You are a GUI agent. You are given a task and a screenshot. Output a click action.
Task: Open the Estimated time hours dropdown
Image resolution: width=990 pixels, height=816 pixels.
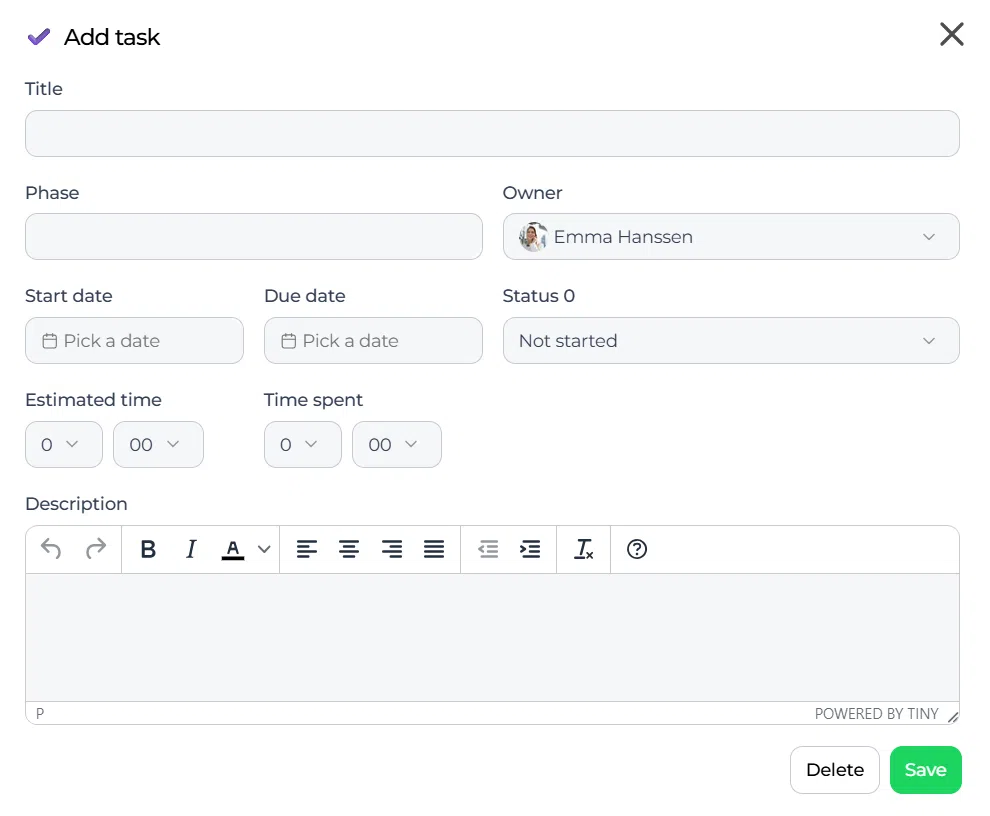coord(64,445)
